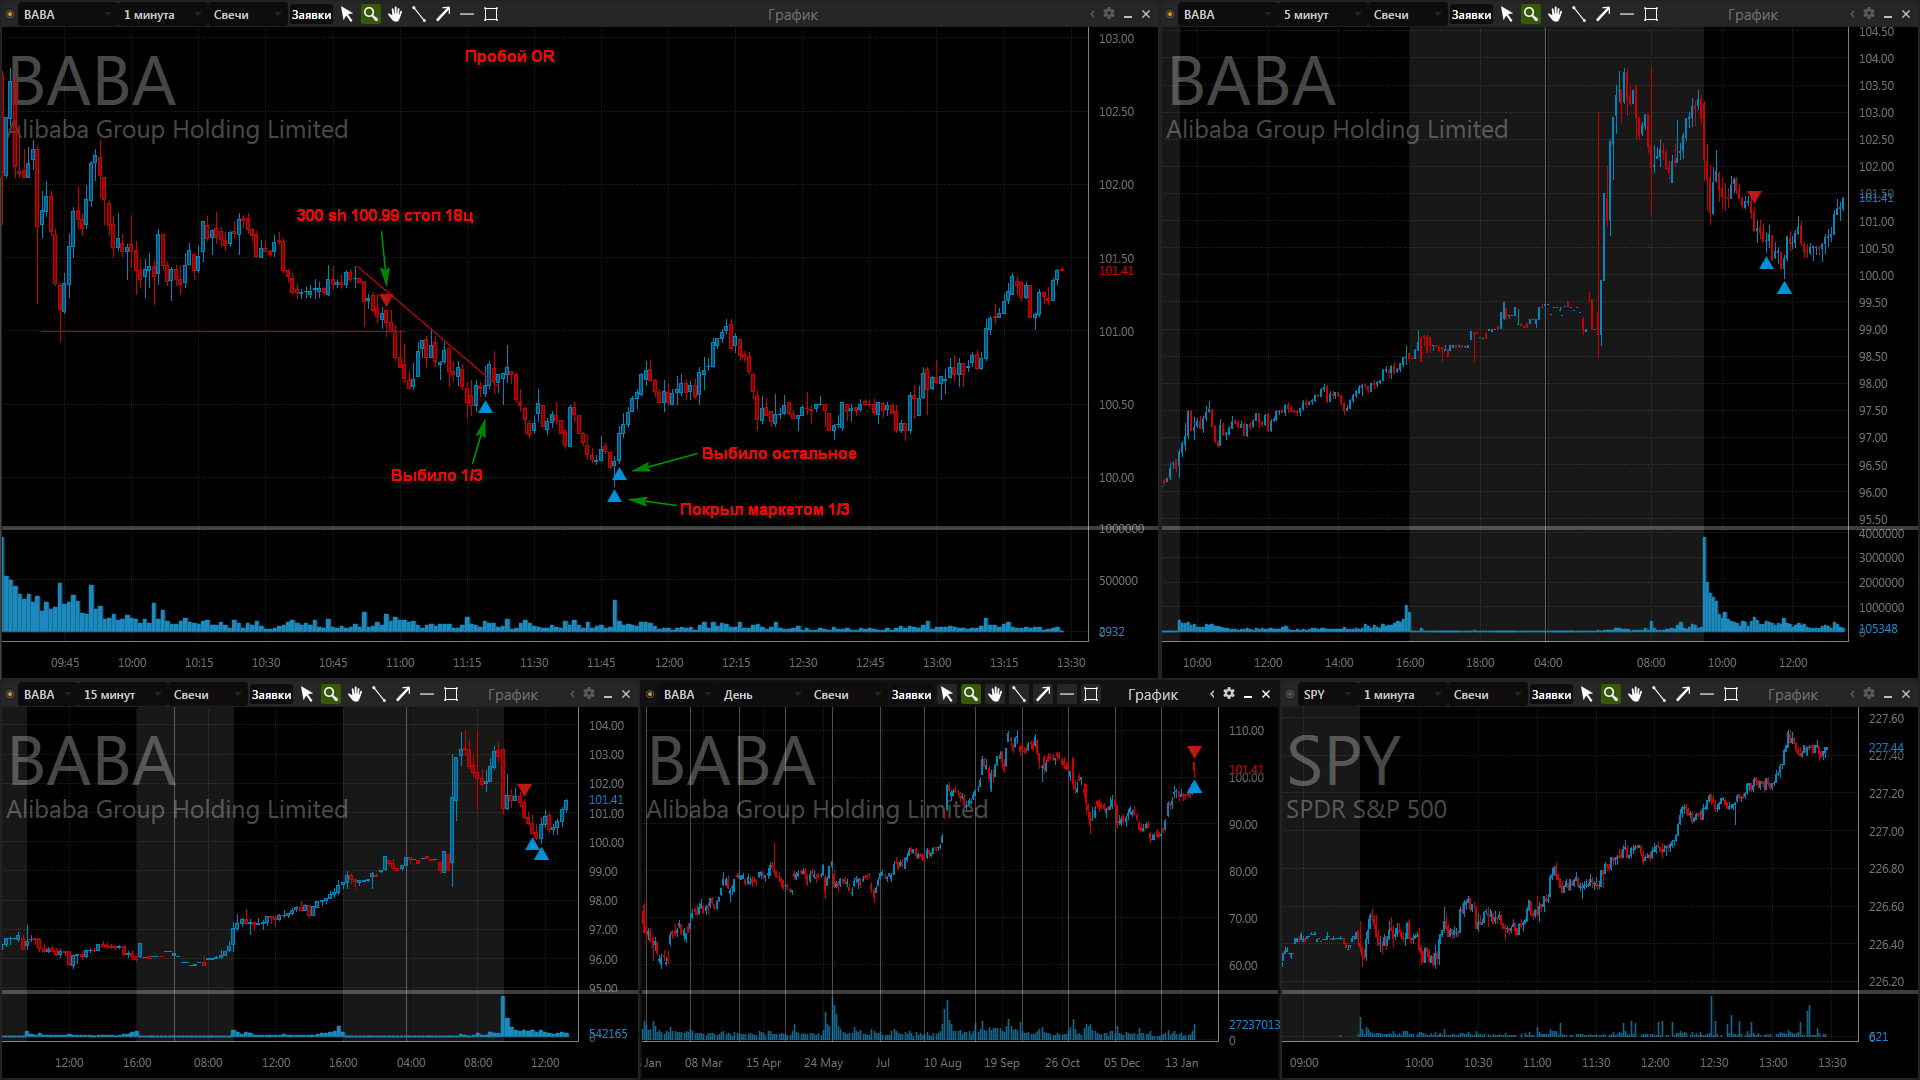The image size is (1920, 1080).
Task: Open settings gear of BABA 15-minute chart
Action: [589, 694]
